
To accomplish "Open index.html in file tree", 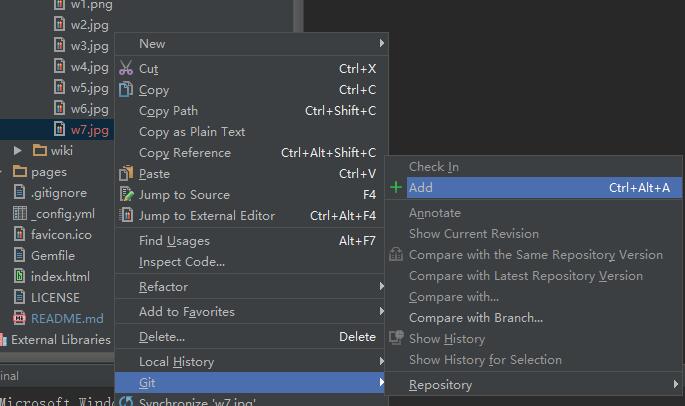I will (60, 277).
